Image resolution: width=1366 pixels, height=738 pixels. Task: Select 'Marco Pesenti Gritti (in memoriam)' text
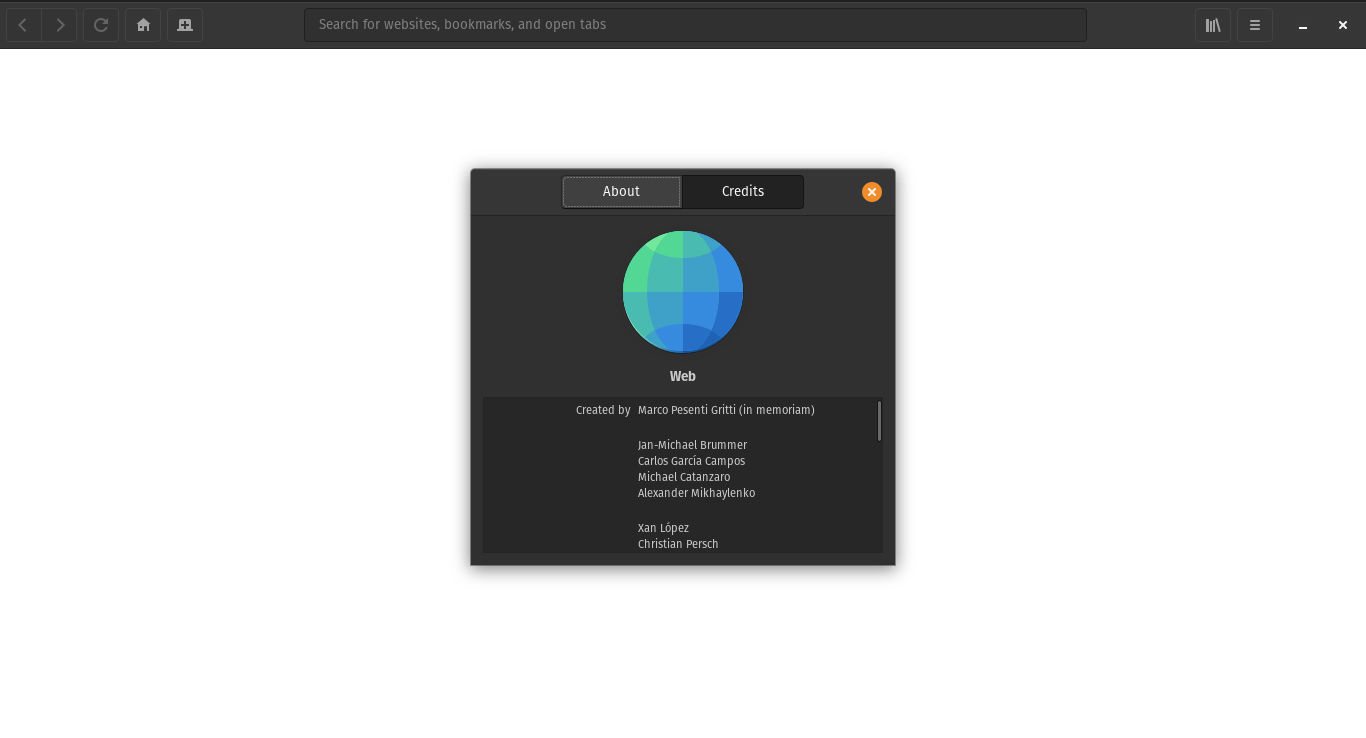[x=726, y=410]
